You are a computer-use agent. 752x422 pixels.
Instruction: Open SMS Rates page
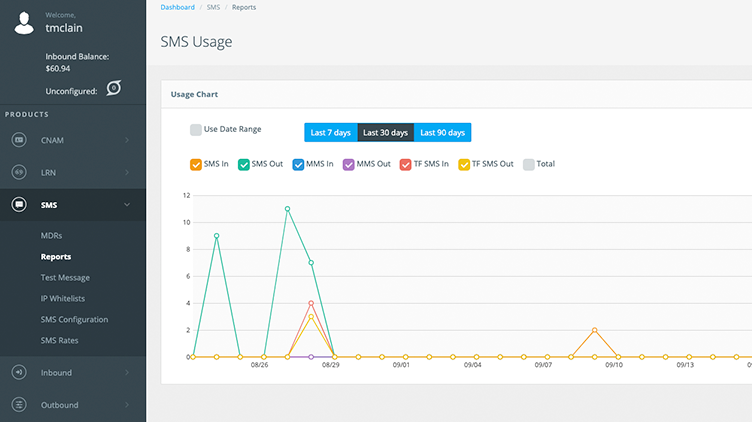coord(59,340)
